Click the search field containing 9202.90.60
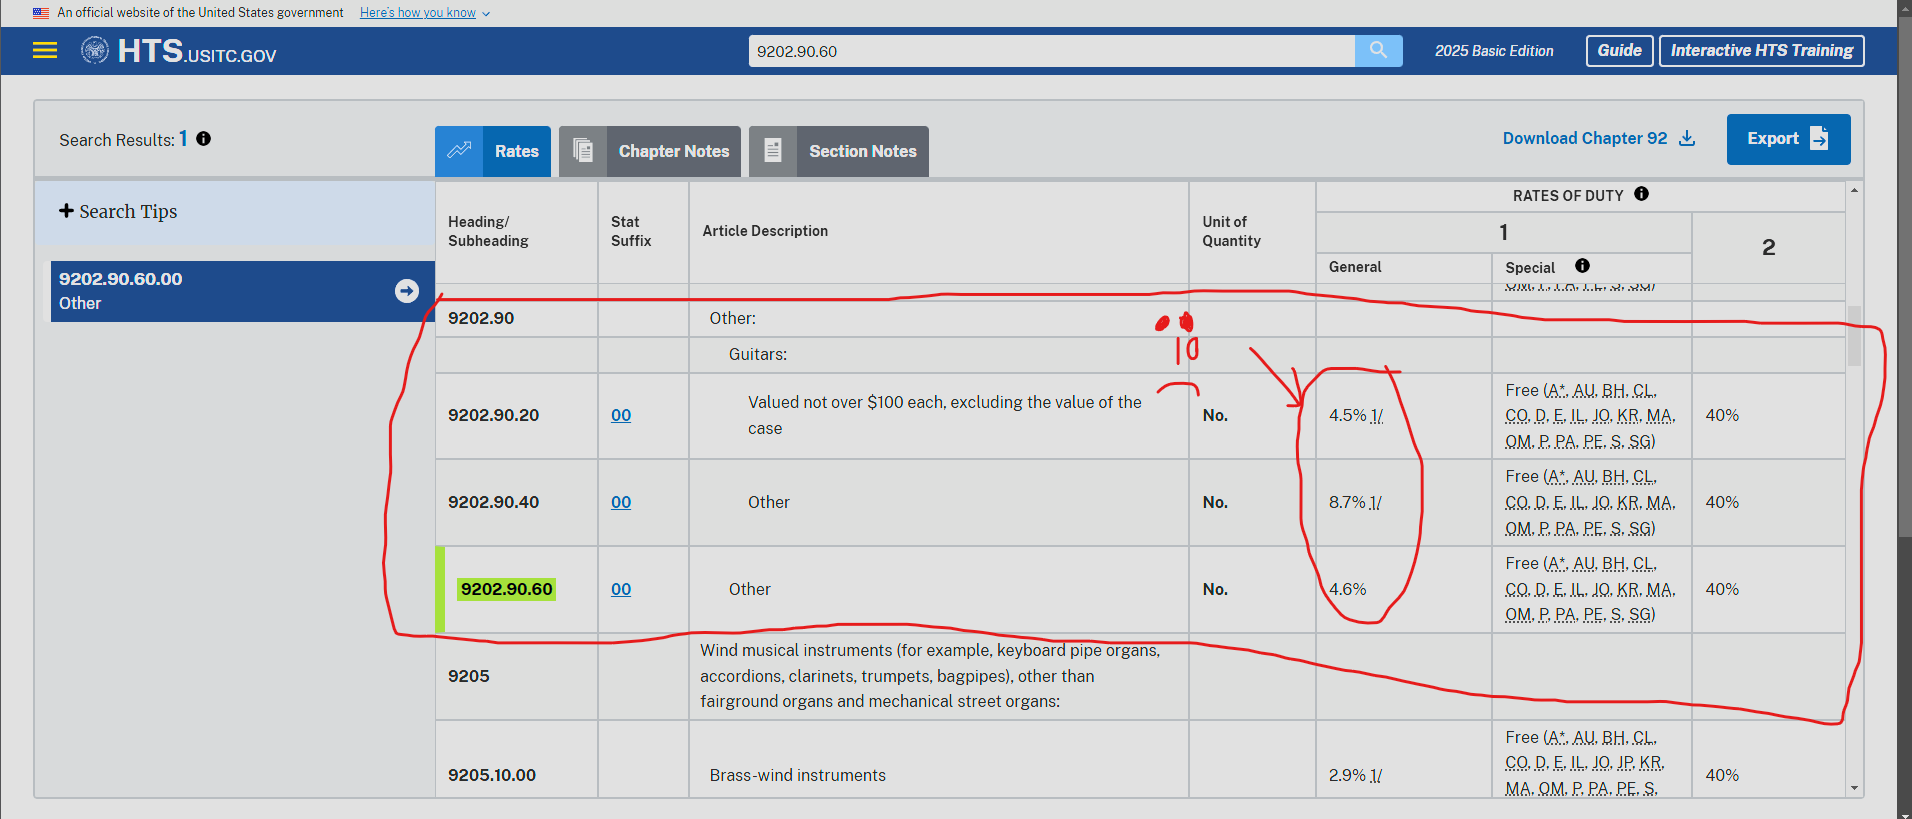This screenshot has width=1912, height=819. (x=1050, y=51)
